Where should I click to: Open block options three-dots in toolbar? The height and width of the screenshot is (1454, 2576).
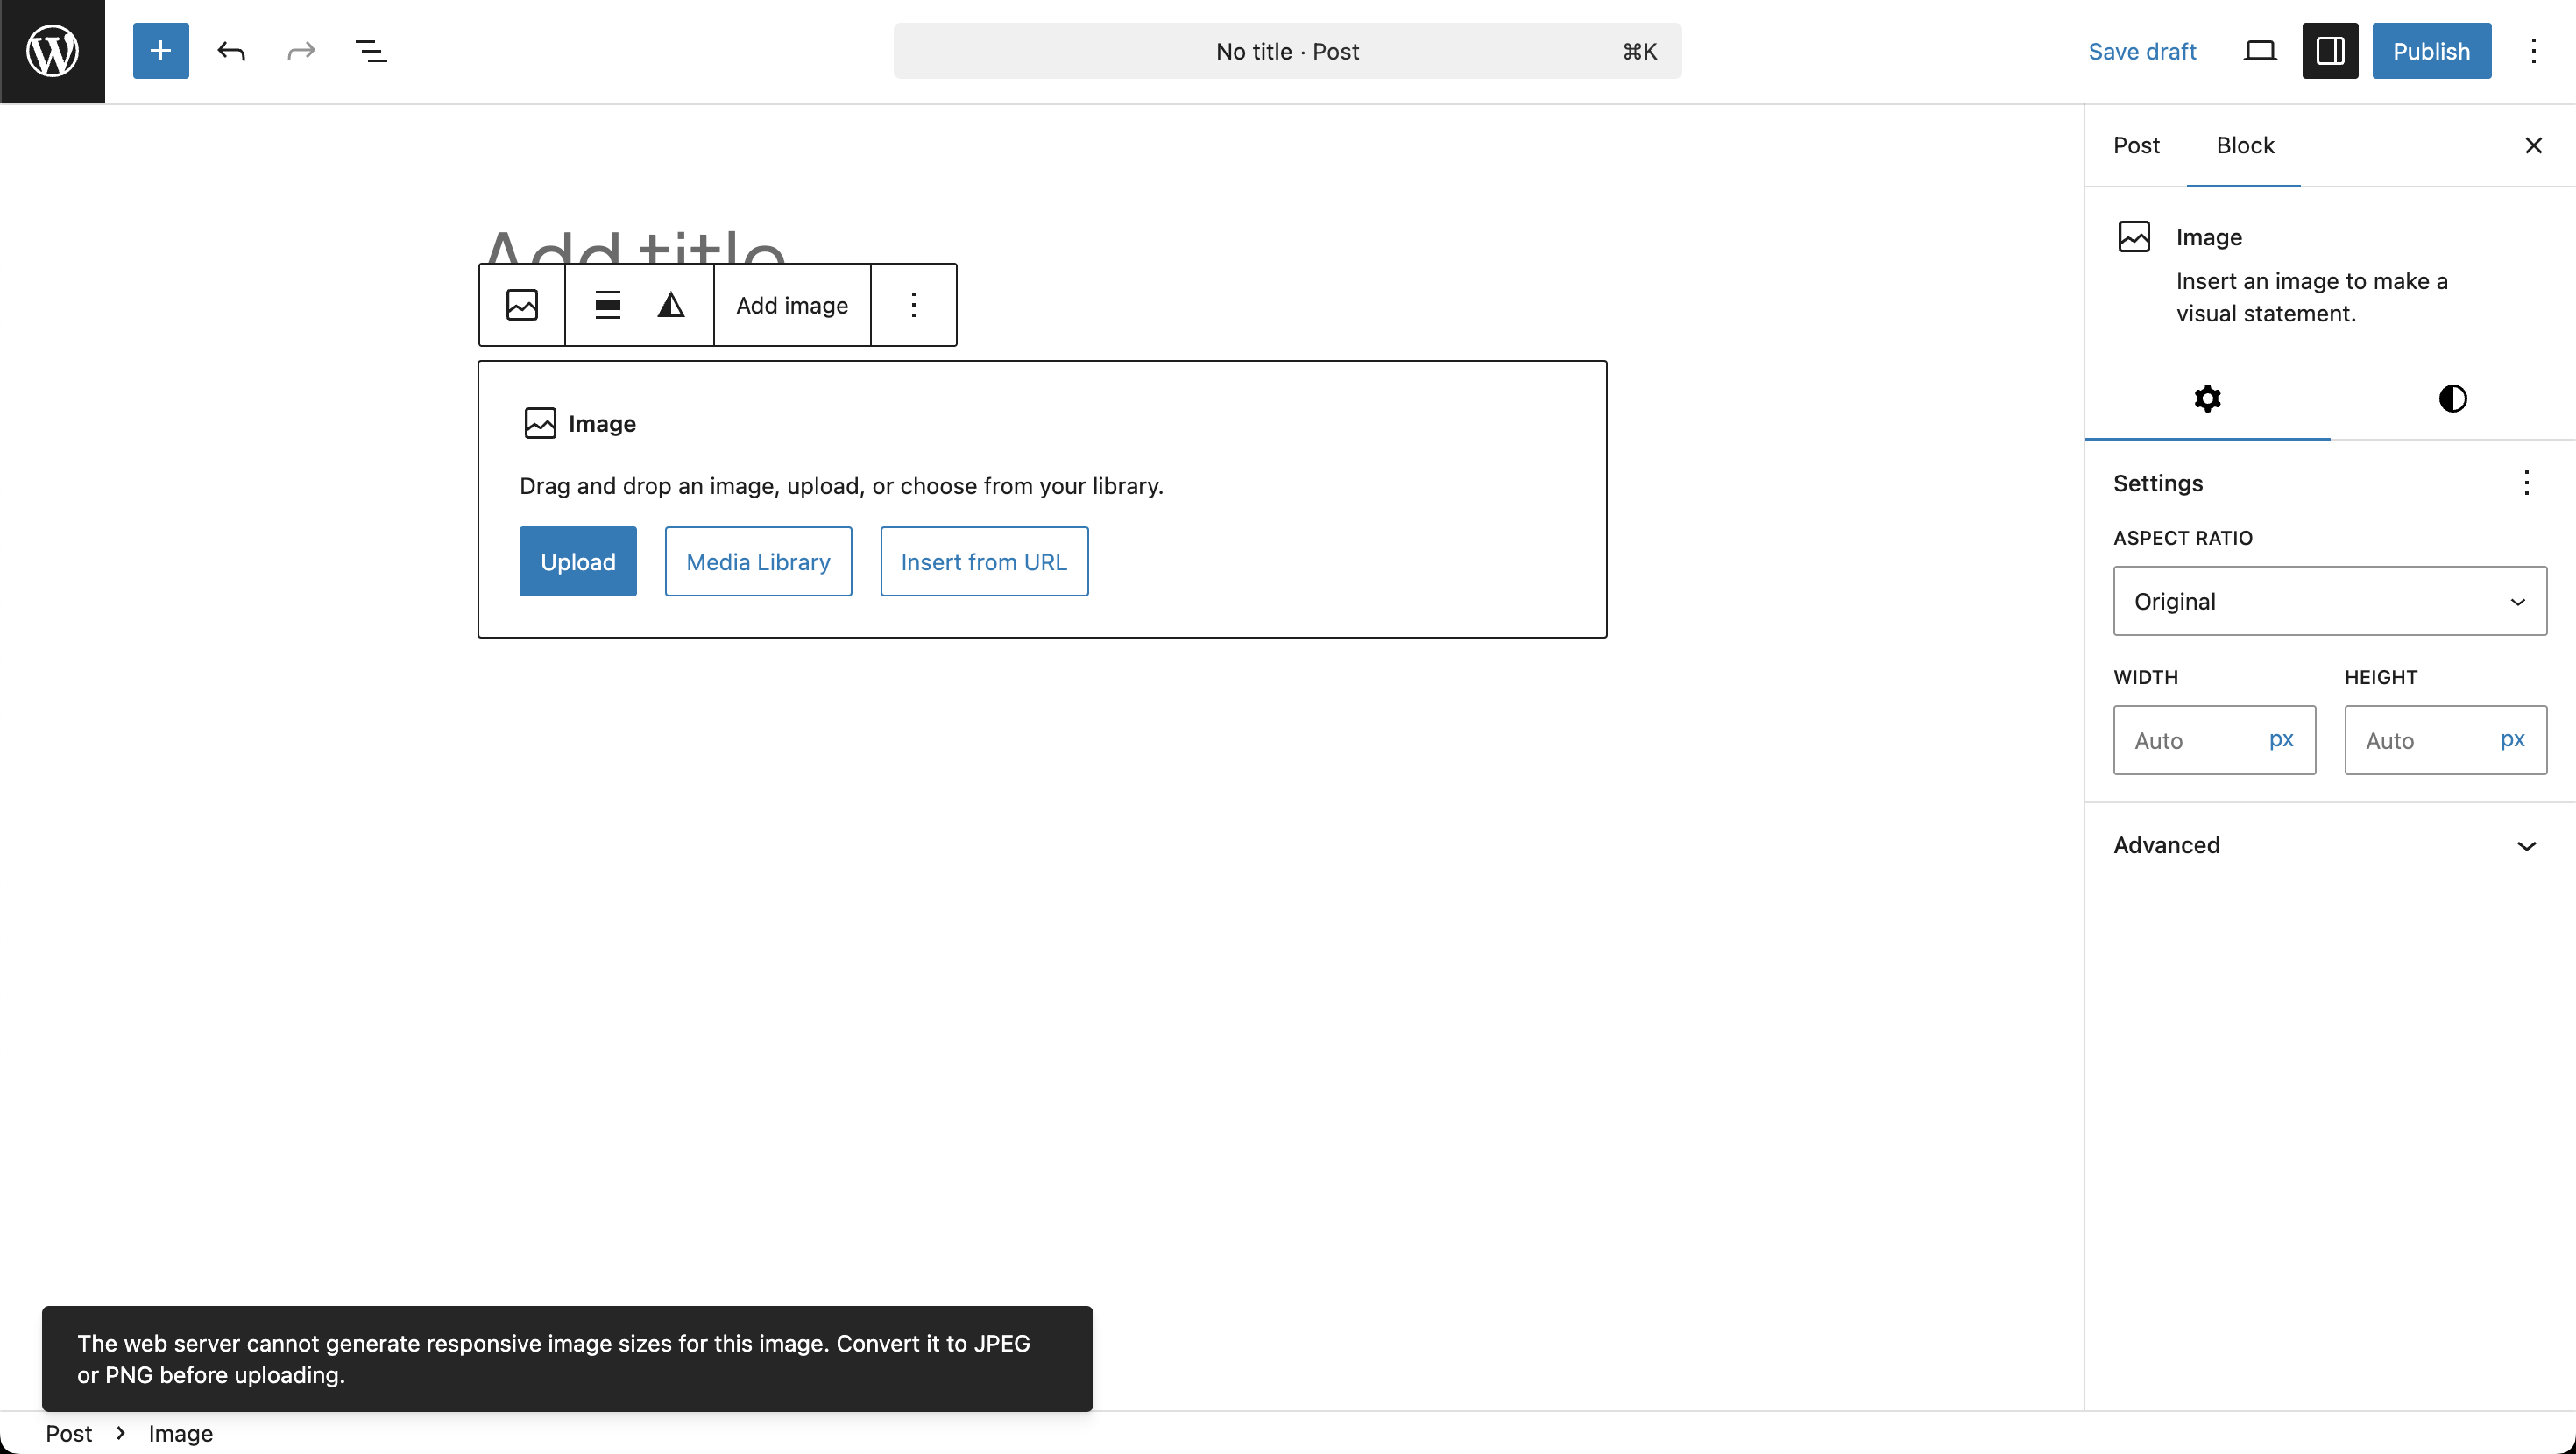[x=913, y=305]
